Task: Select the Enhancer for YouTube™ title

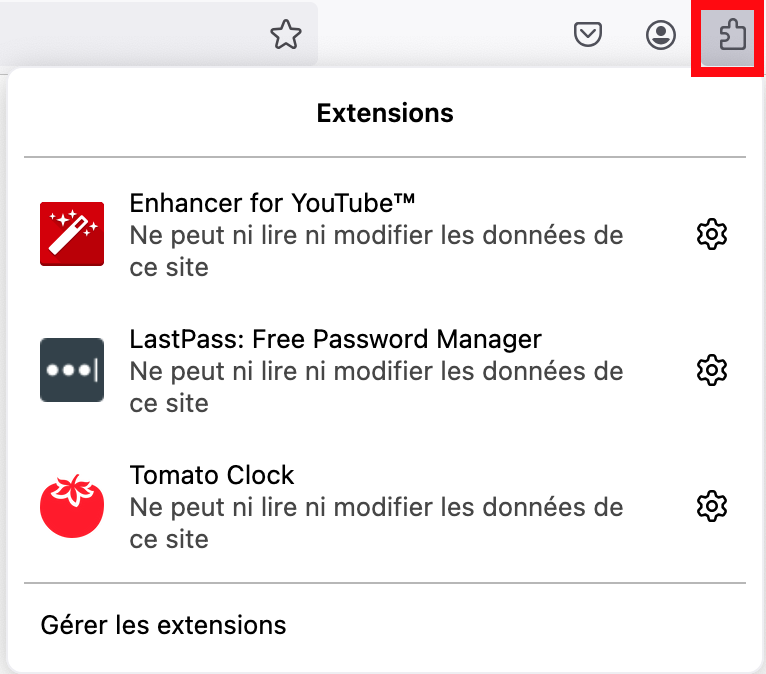Action: pos(272,203)
